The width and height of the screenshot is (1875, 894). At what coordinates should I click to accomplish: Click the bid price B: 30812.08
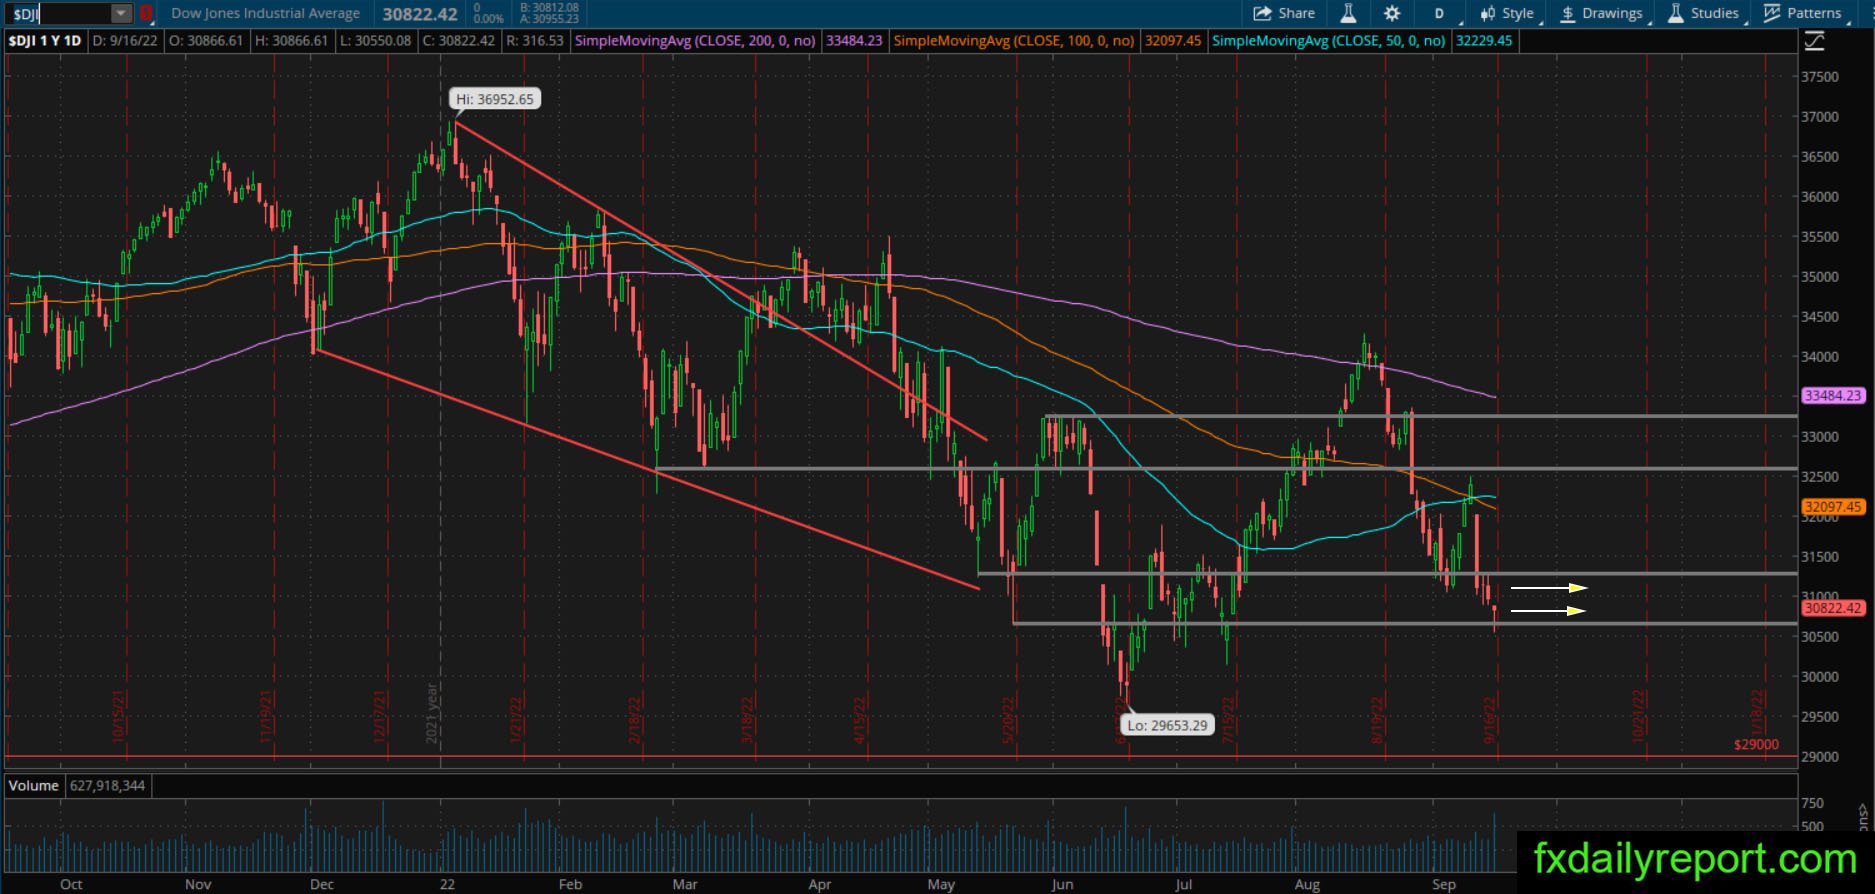click(550, 8)
